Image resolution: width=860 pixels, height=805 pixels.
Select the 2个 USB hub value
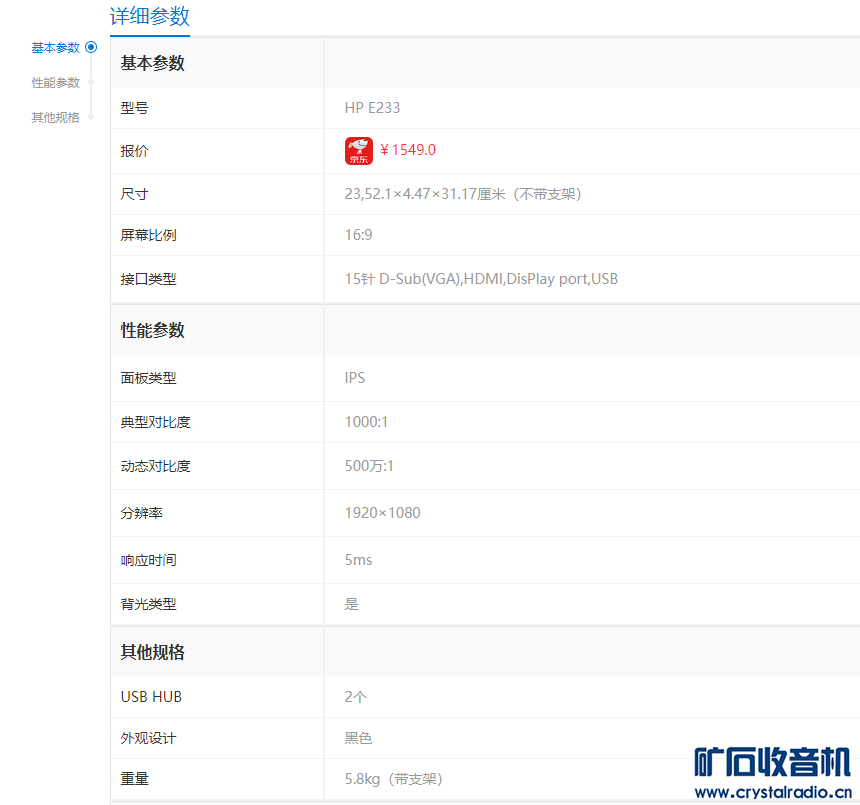pyautogui.click(x=356, y=697)
